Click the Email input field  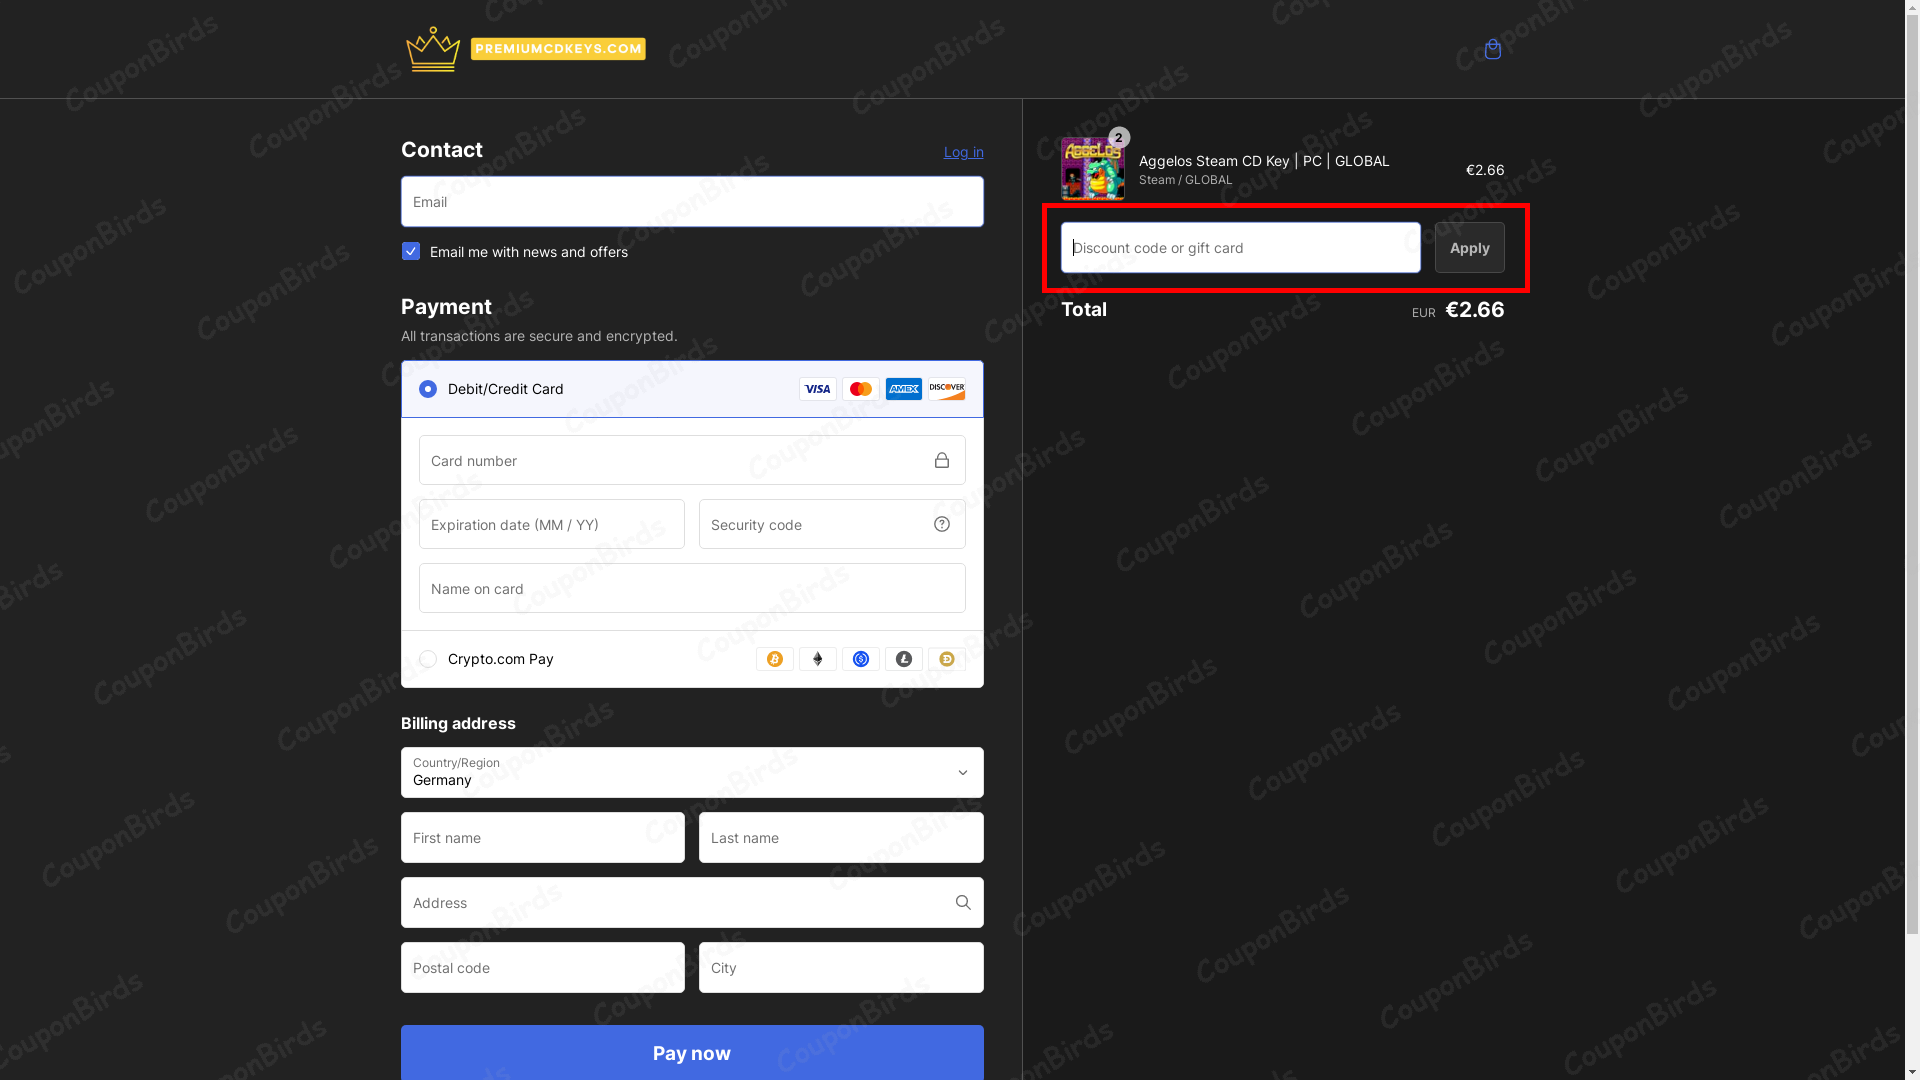click(692, 201)
